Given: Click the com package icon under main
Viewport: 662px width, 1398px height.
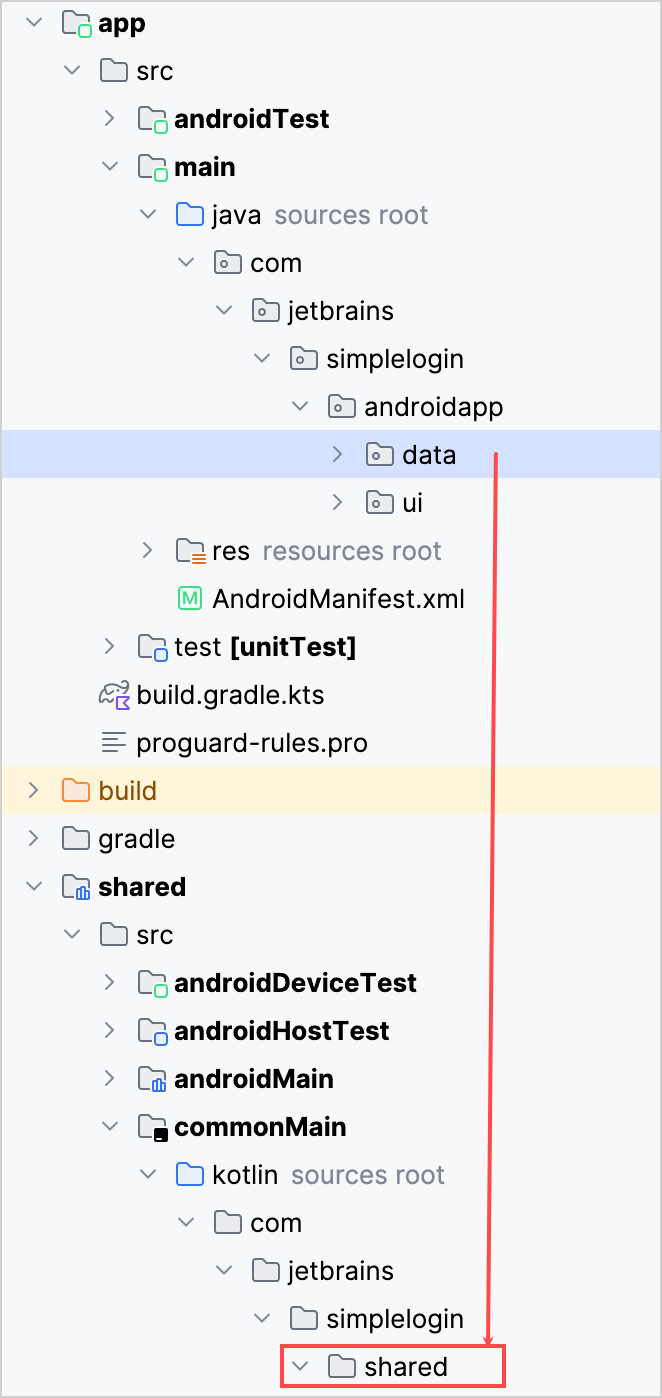Looking at the screenshot, I should [x=227, y=262].
